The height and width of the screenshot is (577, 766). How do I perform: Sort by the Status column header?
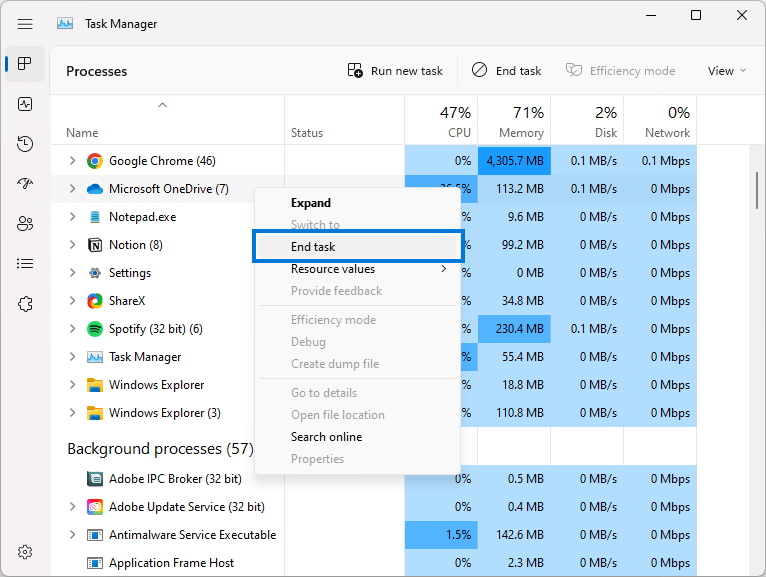pos(344,120)
